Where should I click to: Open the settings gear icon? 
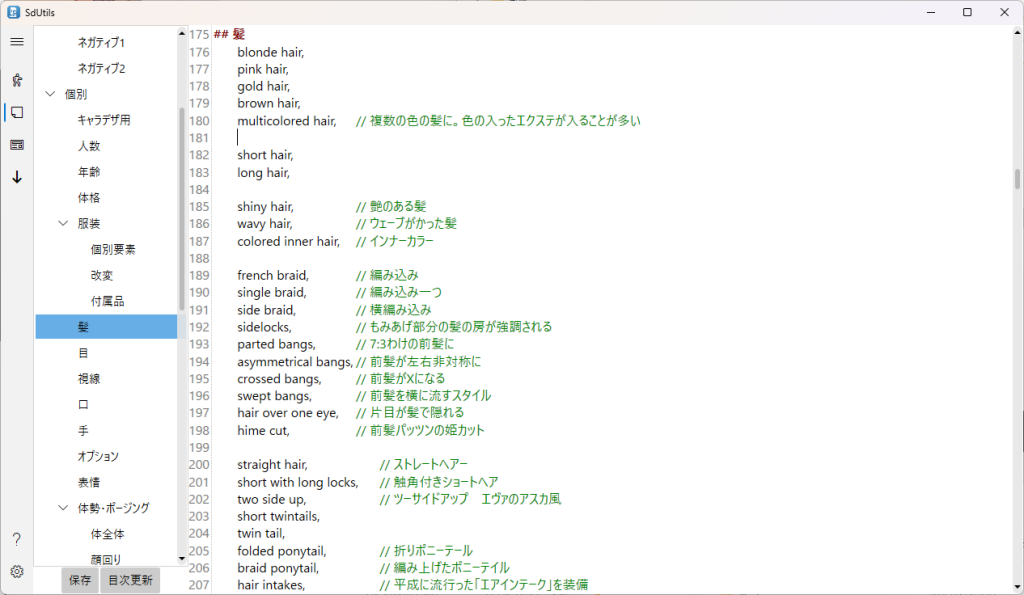tap(17, 571)
